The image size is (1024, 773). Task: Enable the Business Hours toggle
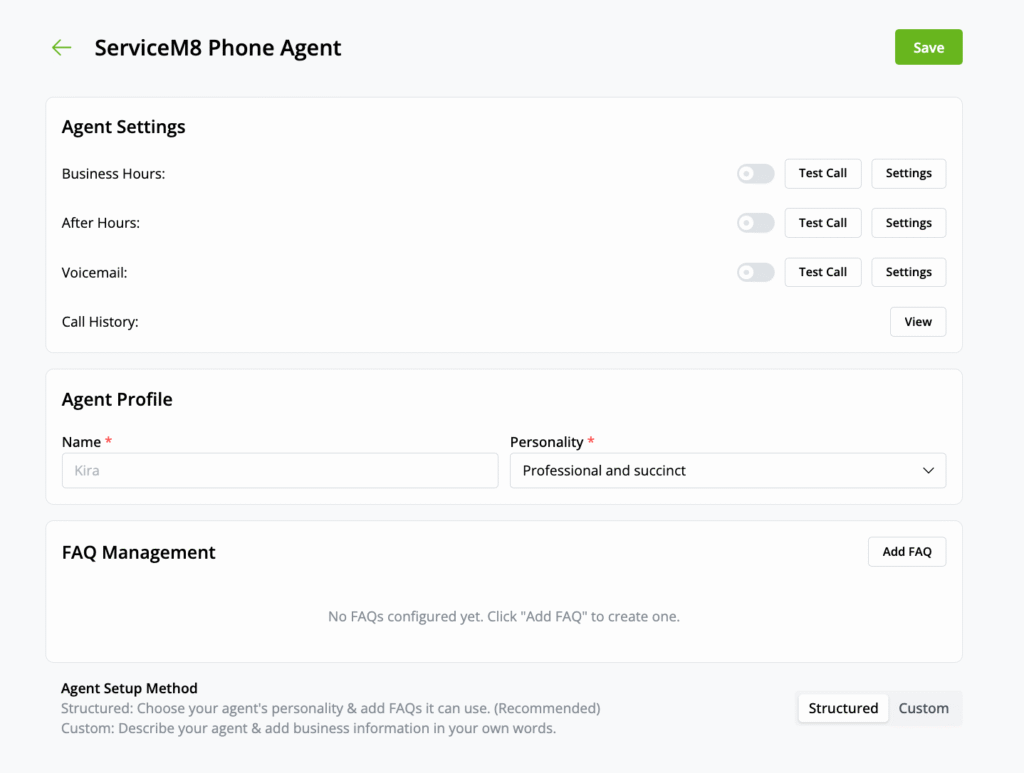(x=755, y=173)
